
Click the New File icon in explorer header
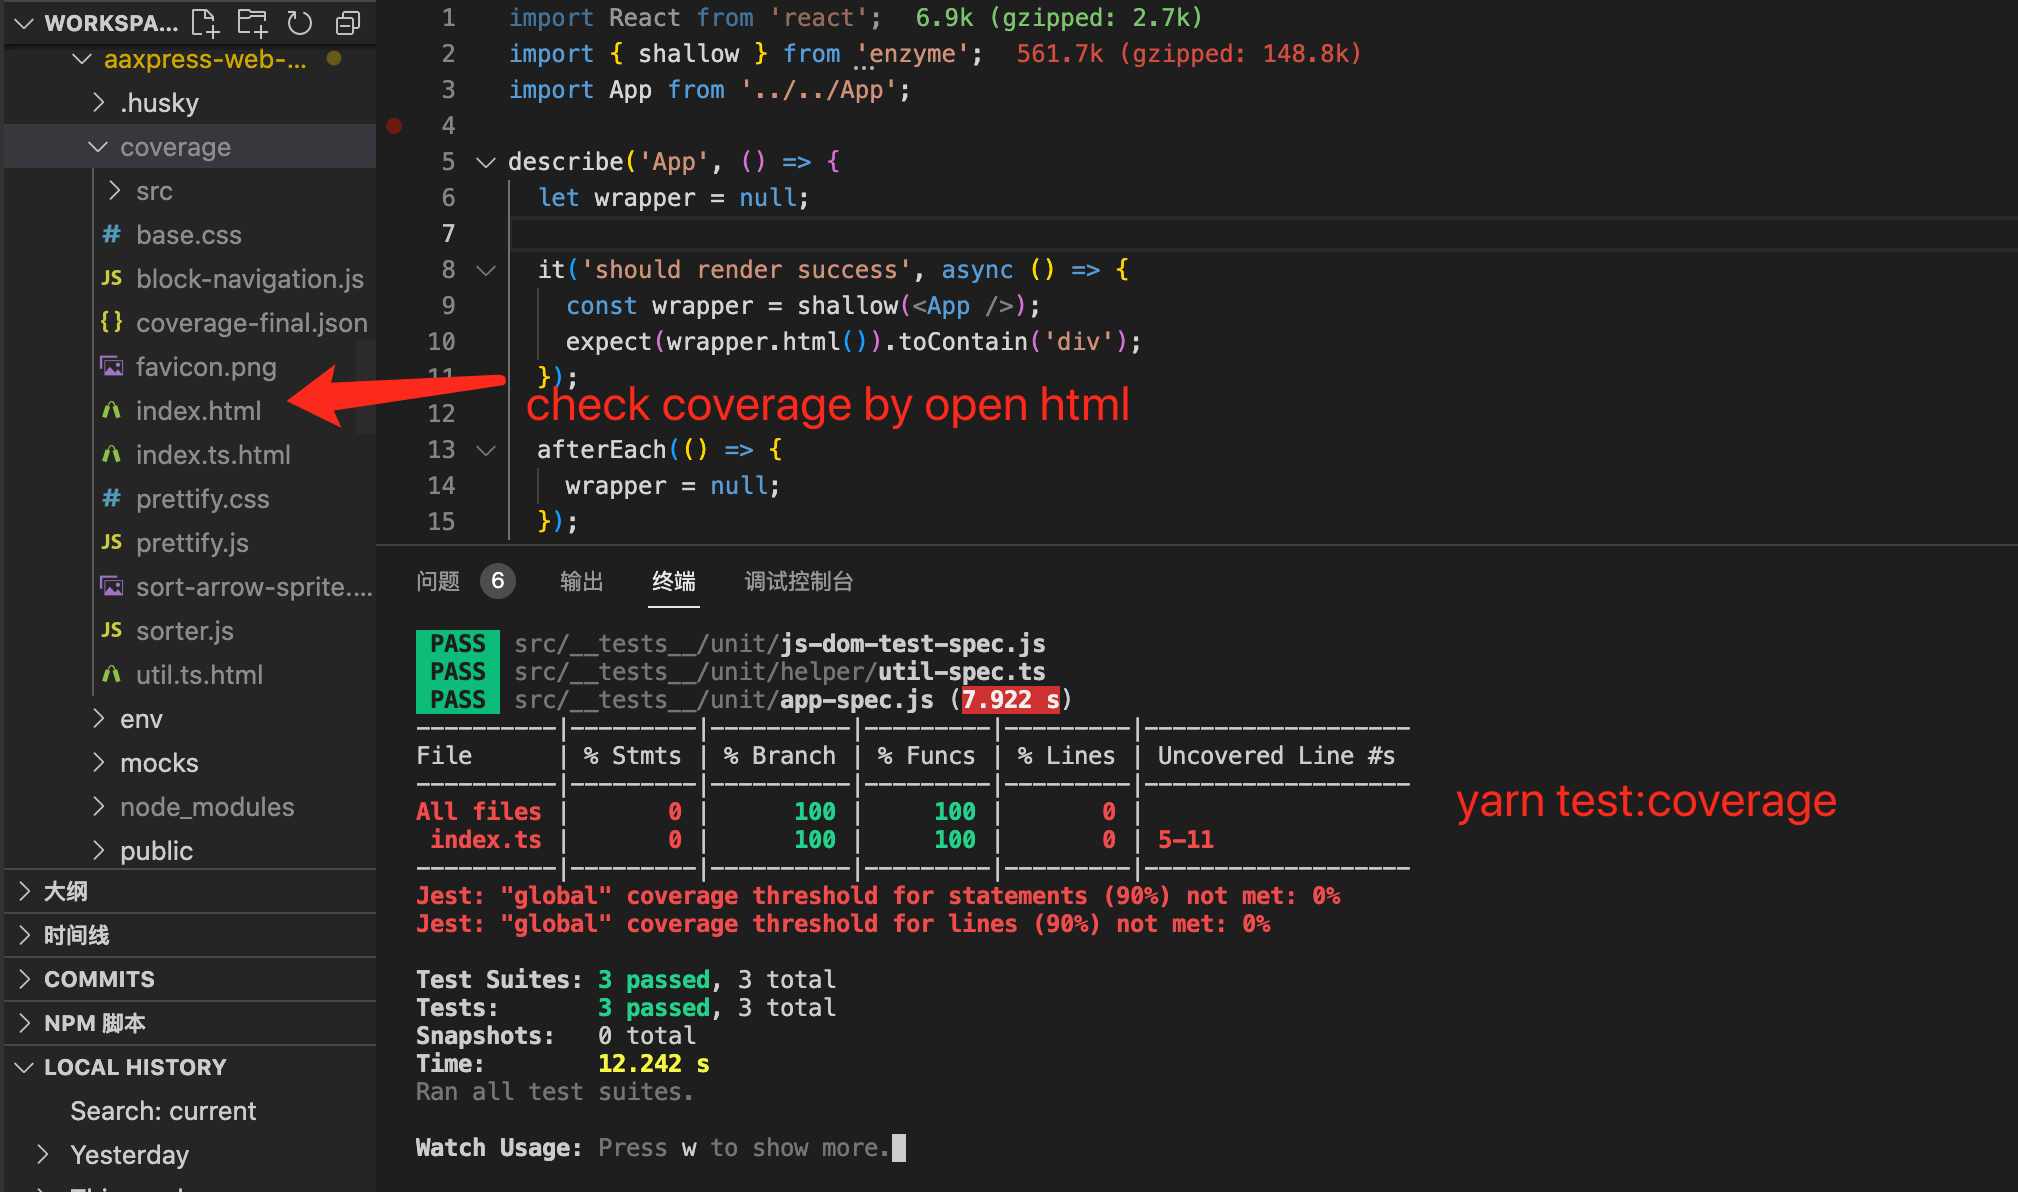coord(205,22)
